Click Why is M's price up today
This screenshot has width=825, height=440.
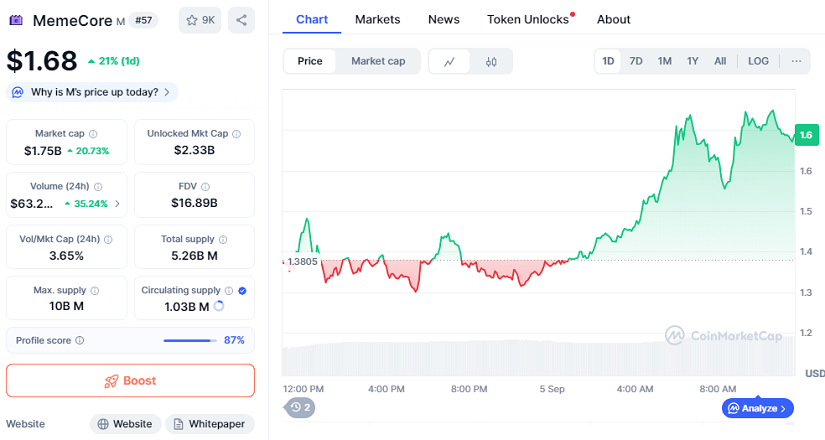coord(93,92)
